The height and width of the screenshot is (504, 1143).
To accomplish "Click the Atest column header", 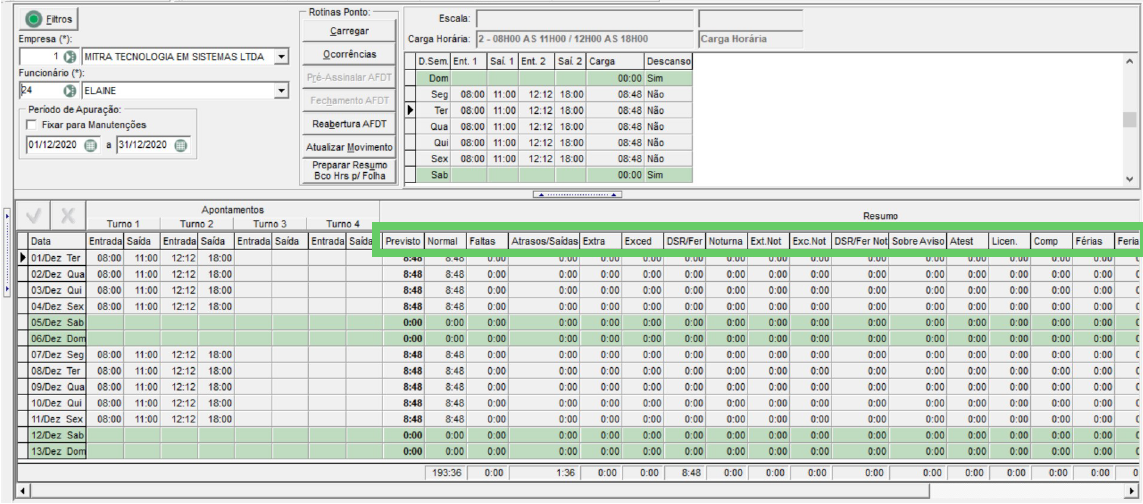I will click(969, 241).
